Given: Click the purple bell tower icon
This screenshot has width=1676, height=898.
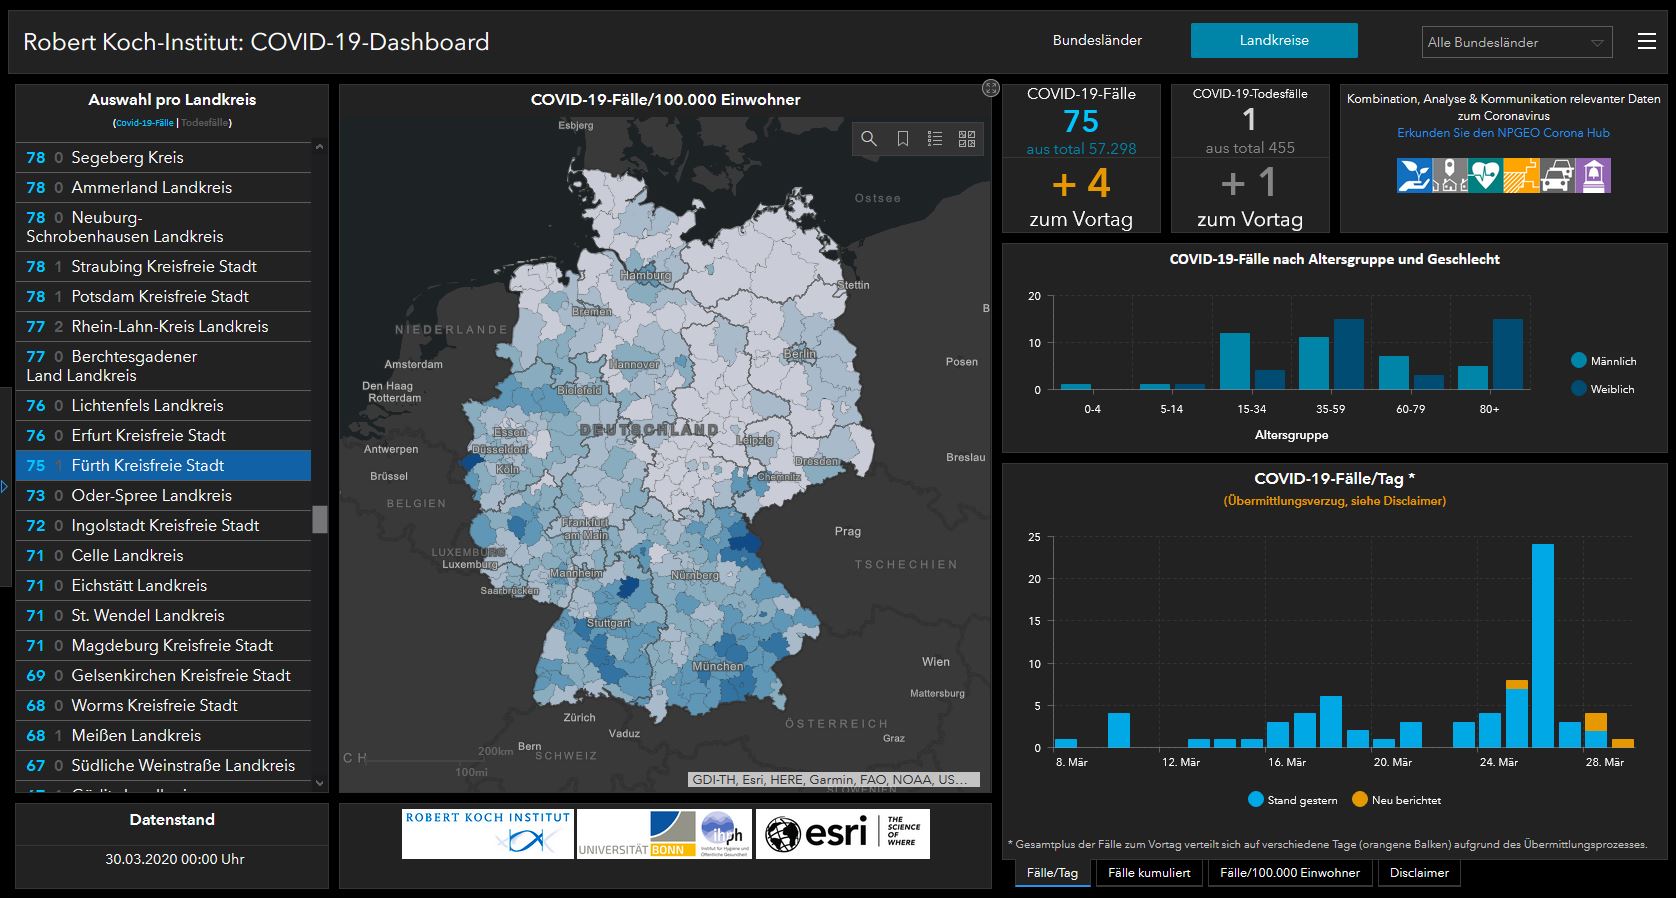Looking at the screenshot, I should pyautogui.click(x=1593, y=175).
